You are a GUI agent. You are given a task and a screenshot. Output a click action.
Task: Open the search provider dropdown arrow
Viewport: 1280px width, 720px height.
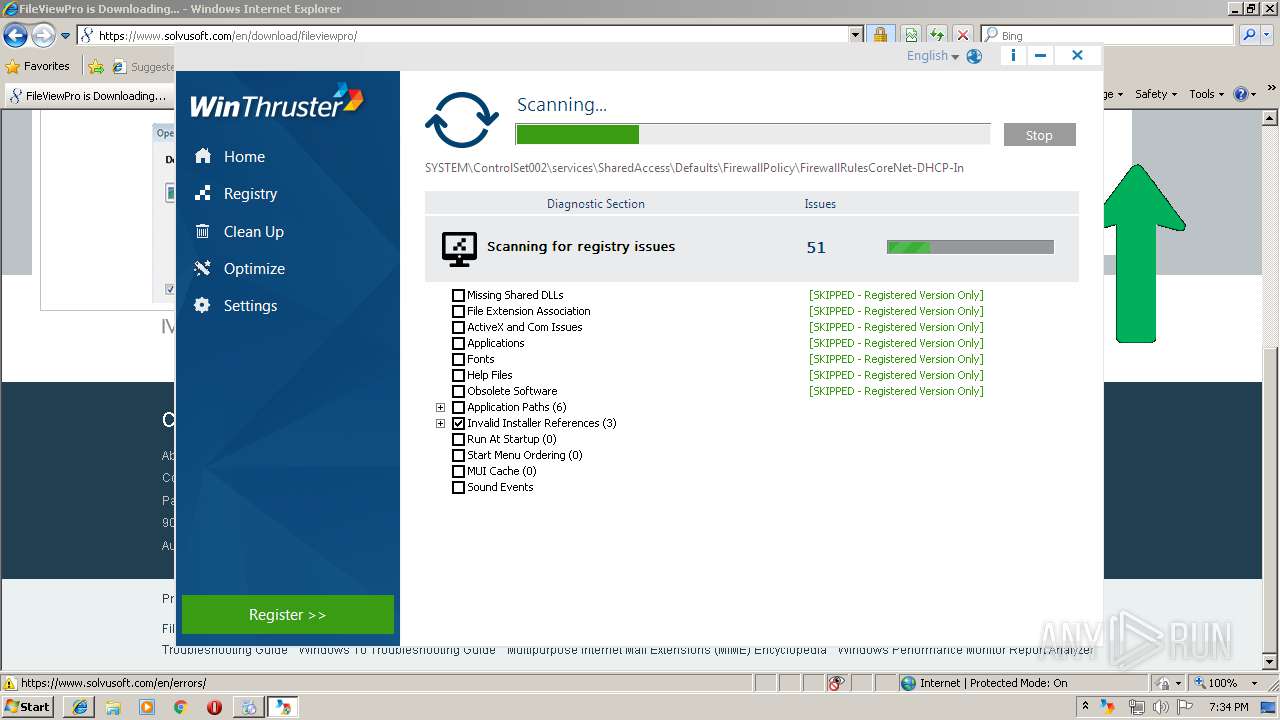(x=1268, y=35)
